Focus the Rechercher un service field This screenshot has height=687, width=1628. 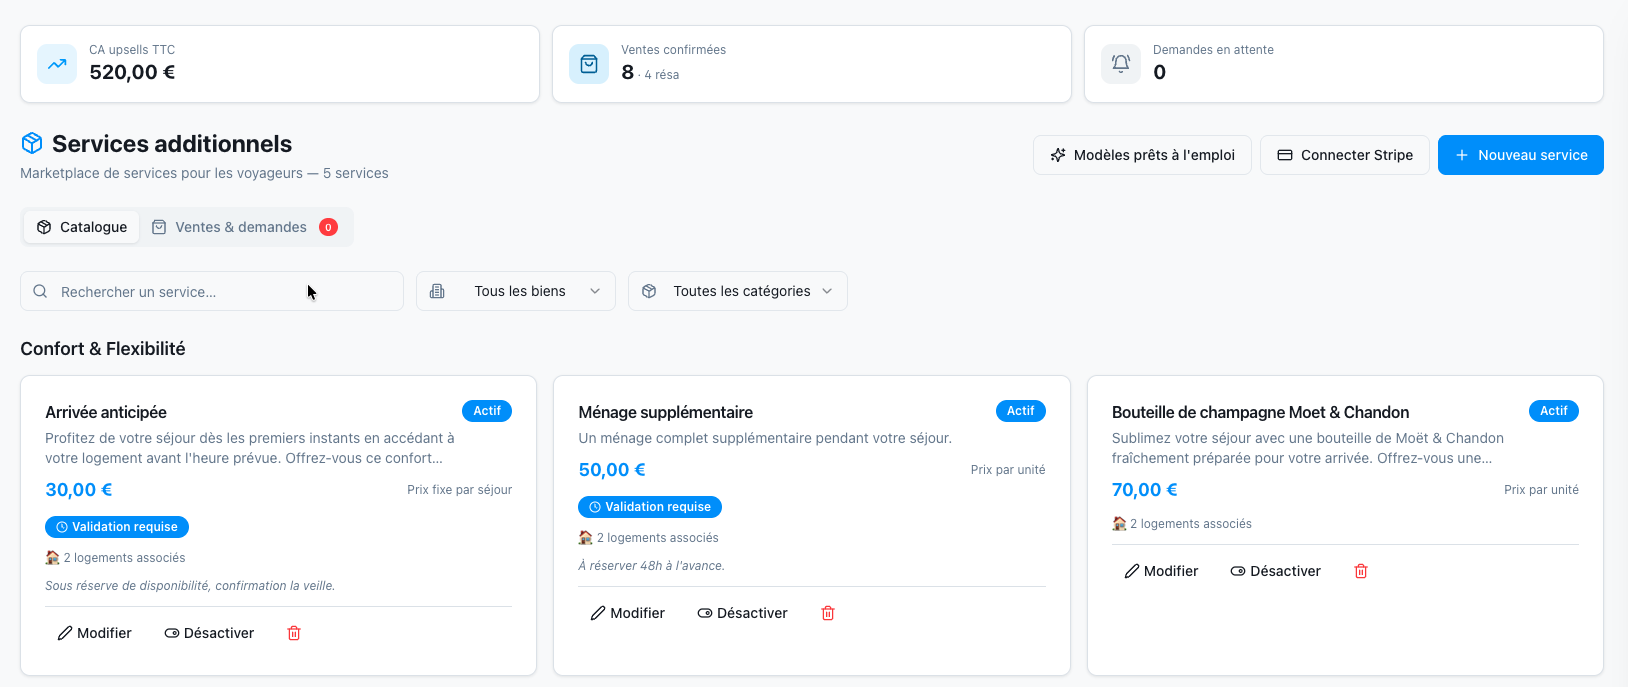pyautogui.click(x=212, y=291)
